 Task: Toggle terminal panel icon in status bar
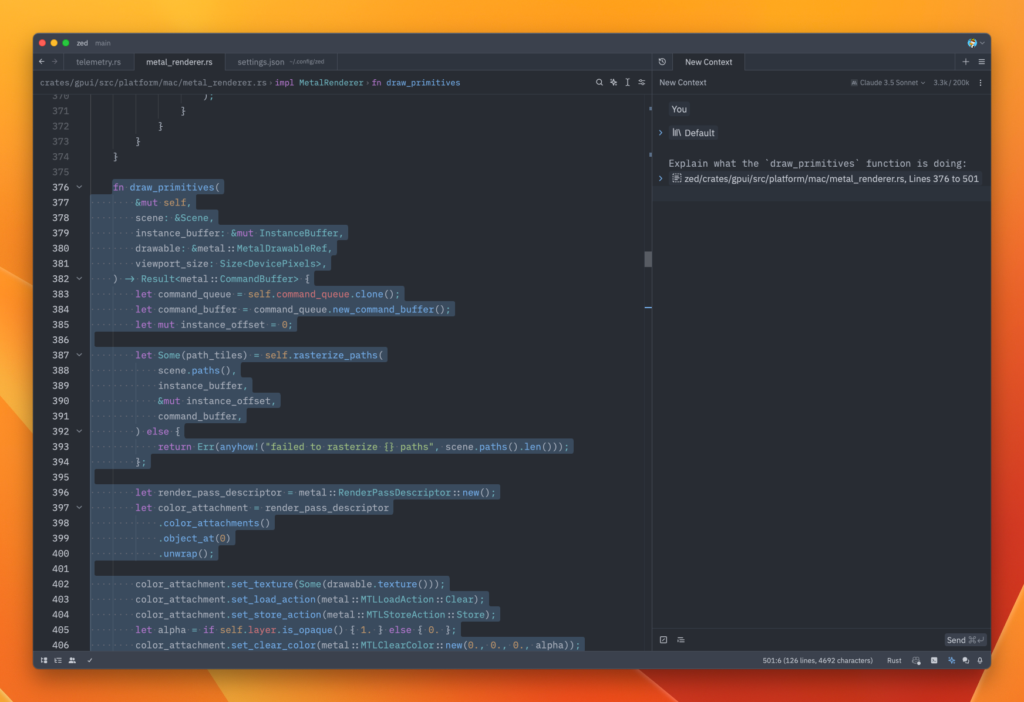click(x=934, y=660)
